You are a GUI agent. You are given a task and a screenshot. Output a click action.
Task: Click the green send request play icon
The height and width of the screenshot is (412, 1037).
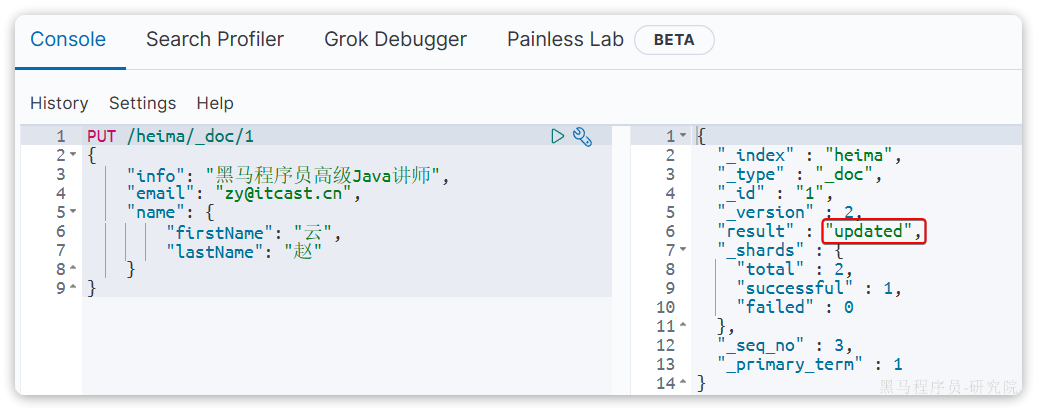(558, 136)
